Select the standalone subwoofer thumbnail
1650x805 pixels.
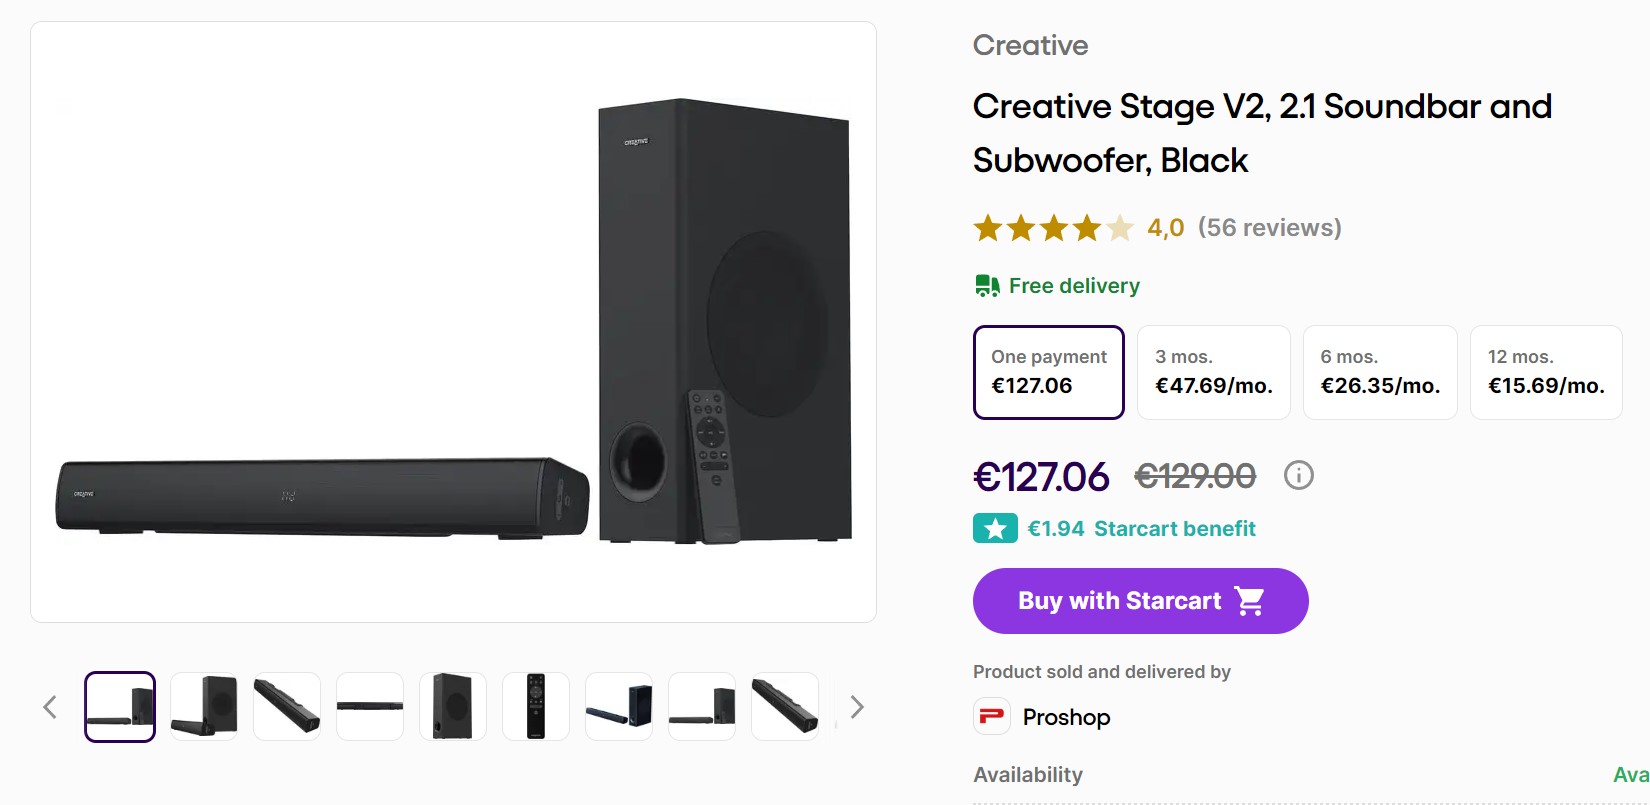click(x=453, y=706)
